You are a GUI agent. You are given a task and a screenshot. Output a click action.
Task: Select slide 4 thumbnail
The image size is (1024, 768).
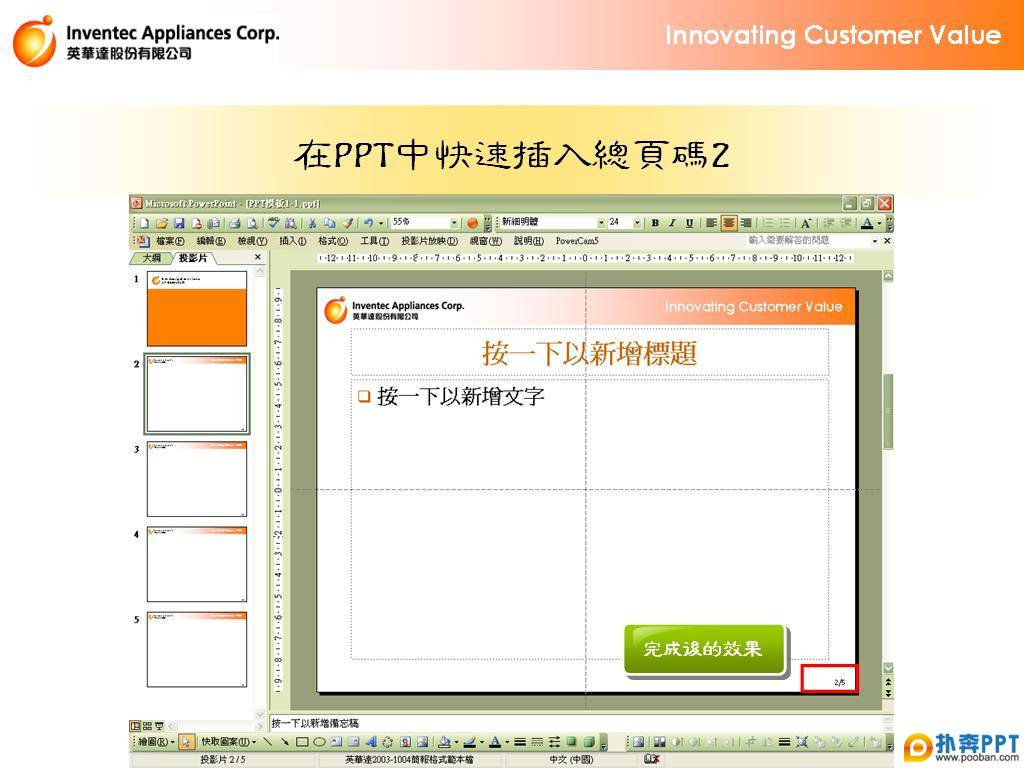197,564
